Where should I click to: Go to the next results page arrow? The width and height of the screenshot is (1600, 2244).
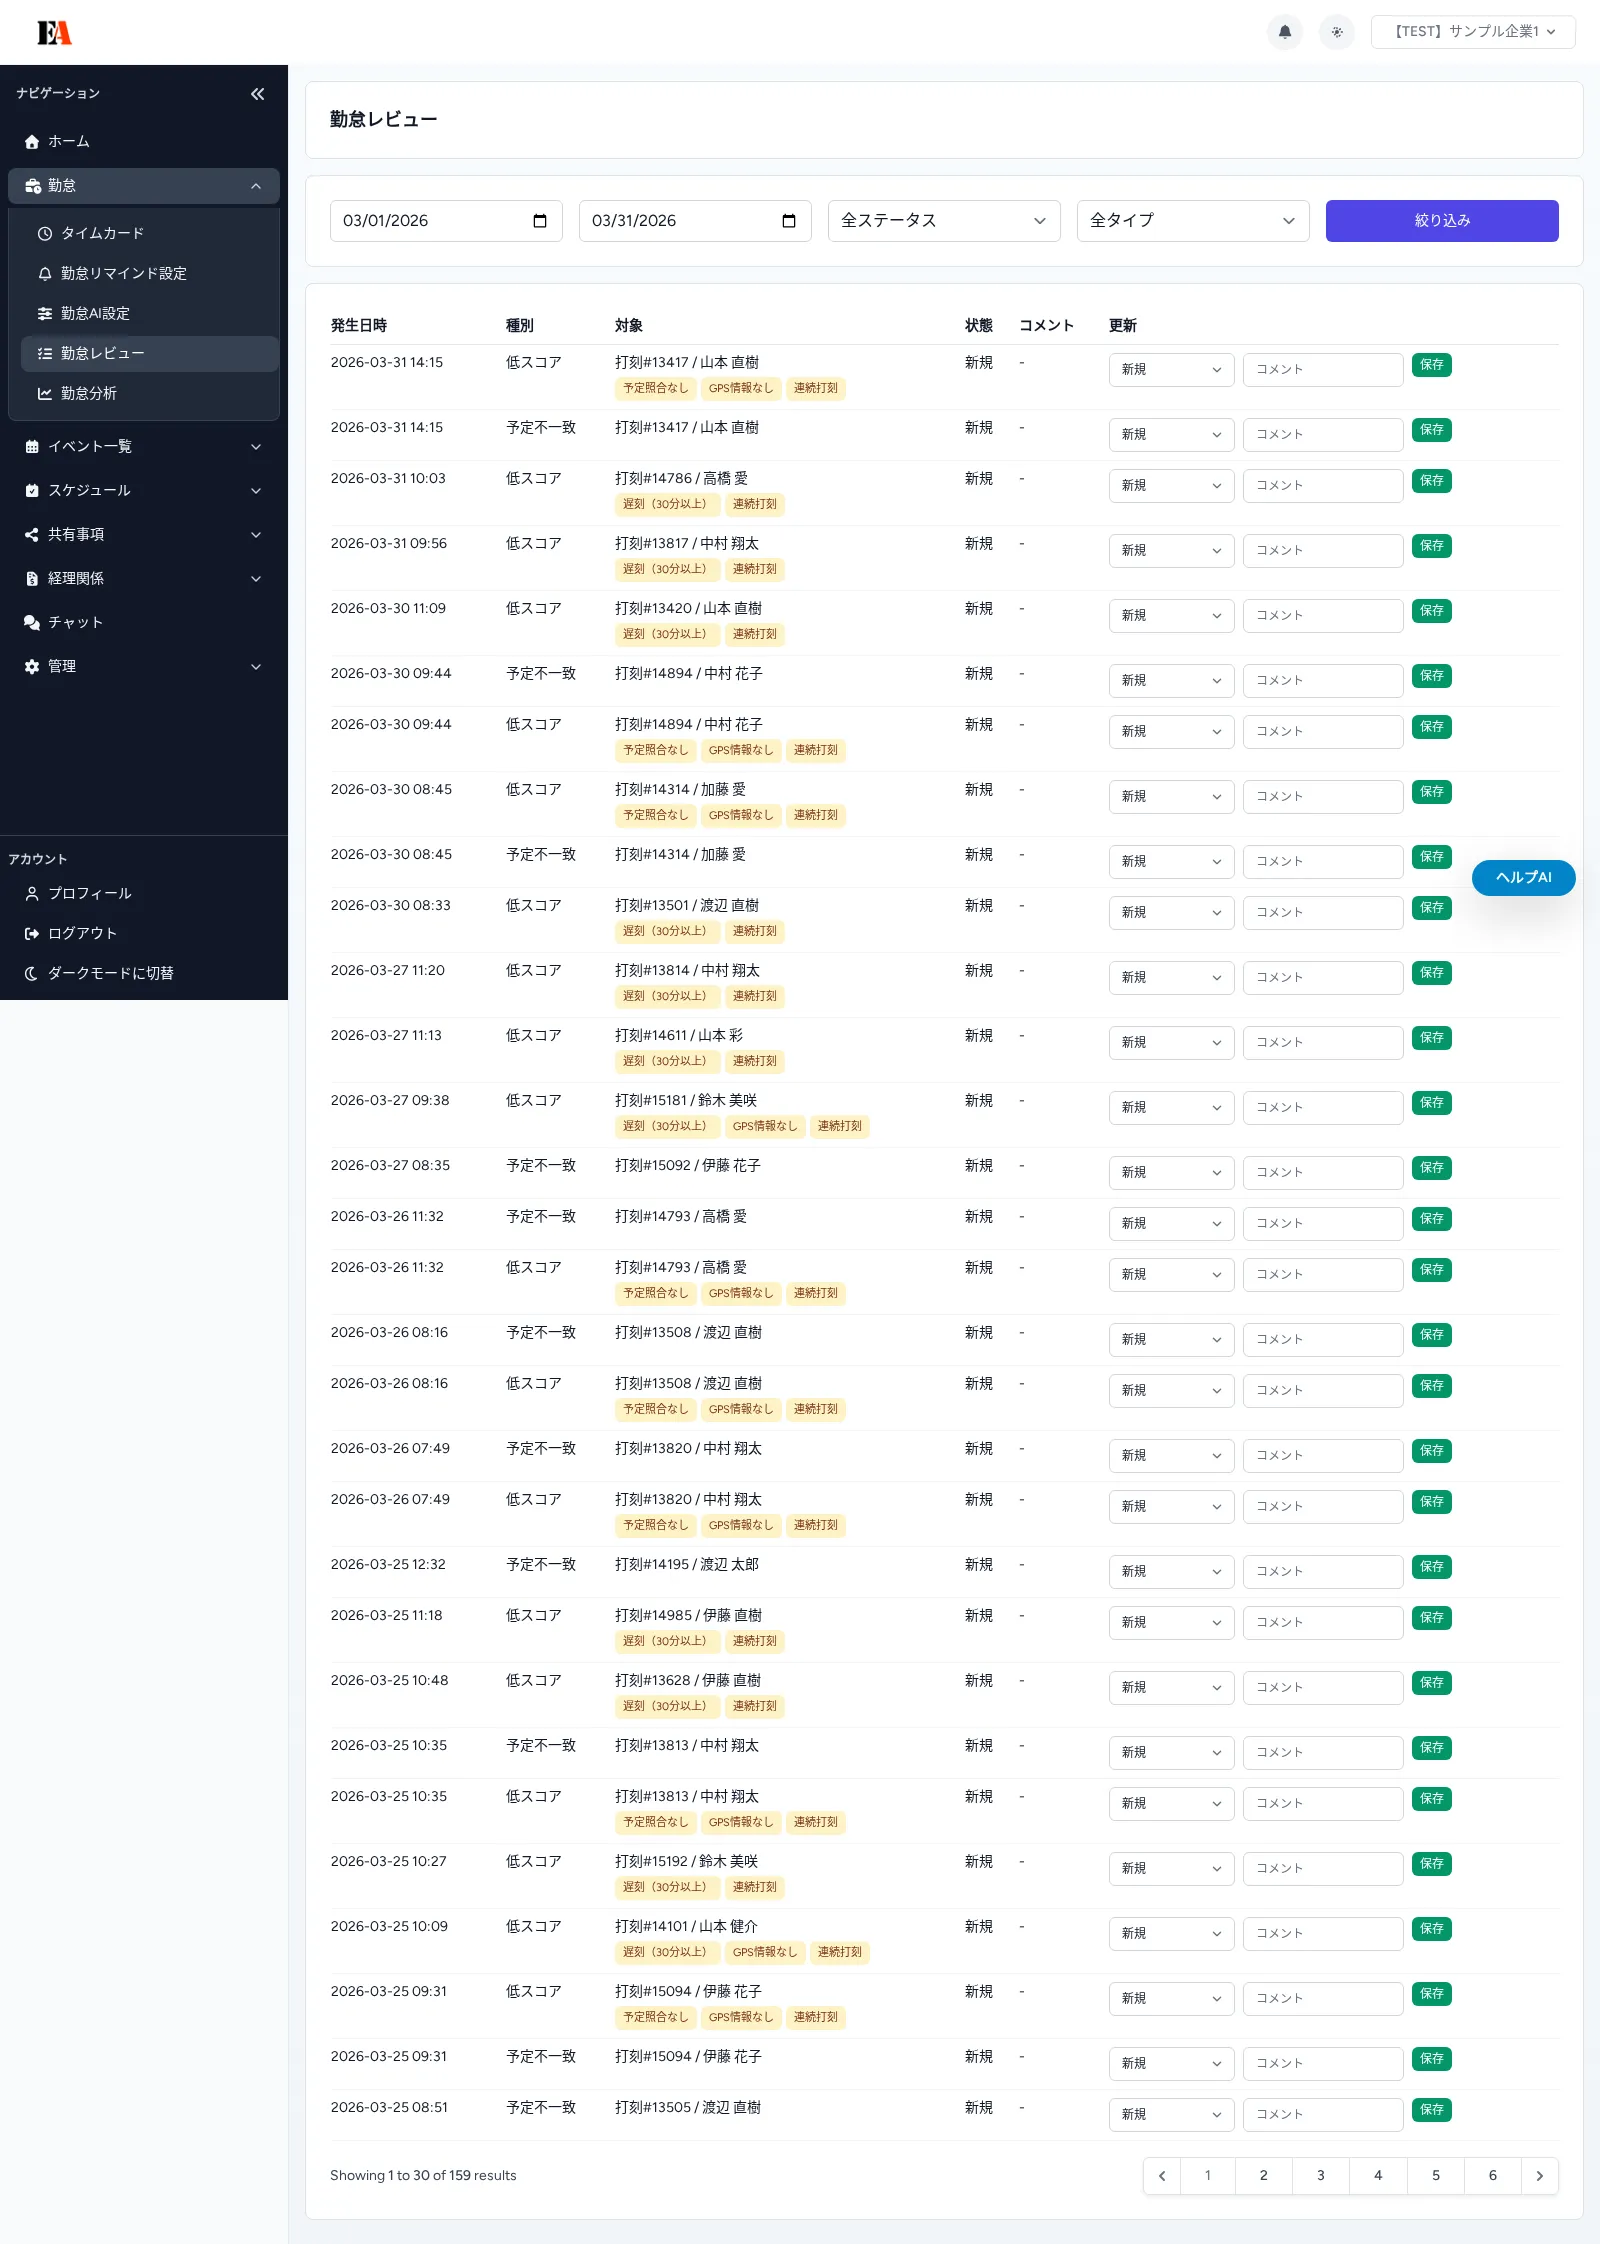pos(1539,2176)
